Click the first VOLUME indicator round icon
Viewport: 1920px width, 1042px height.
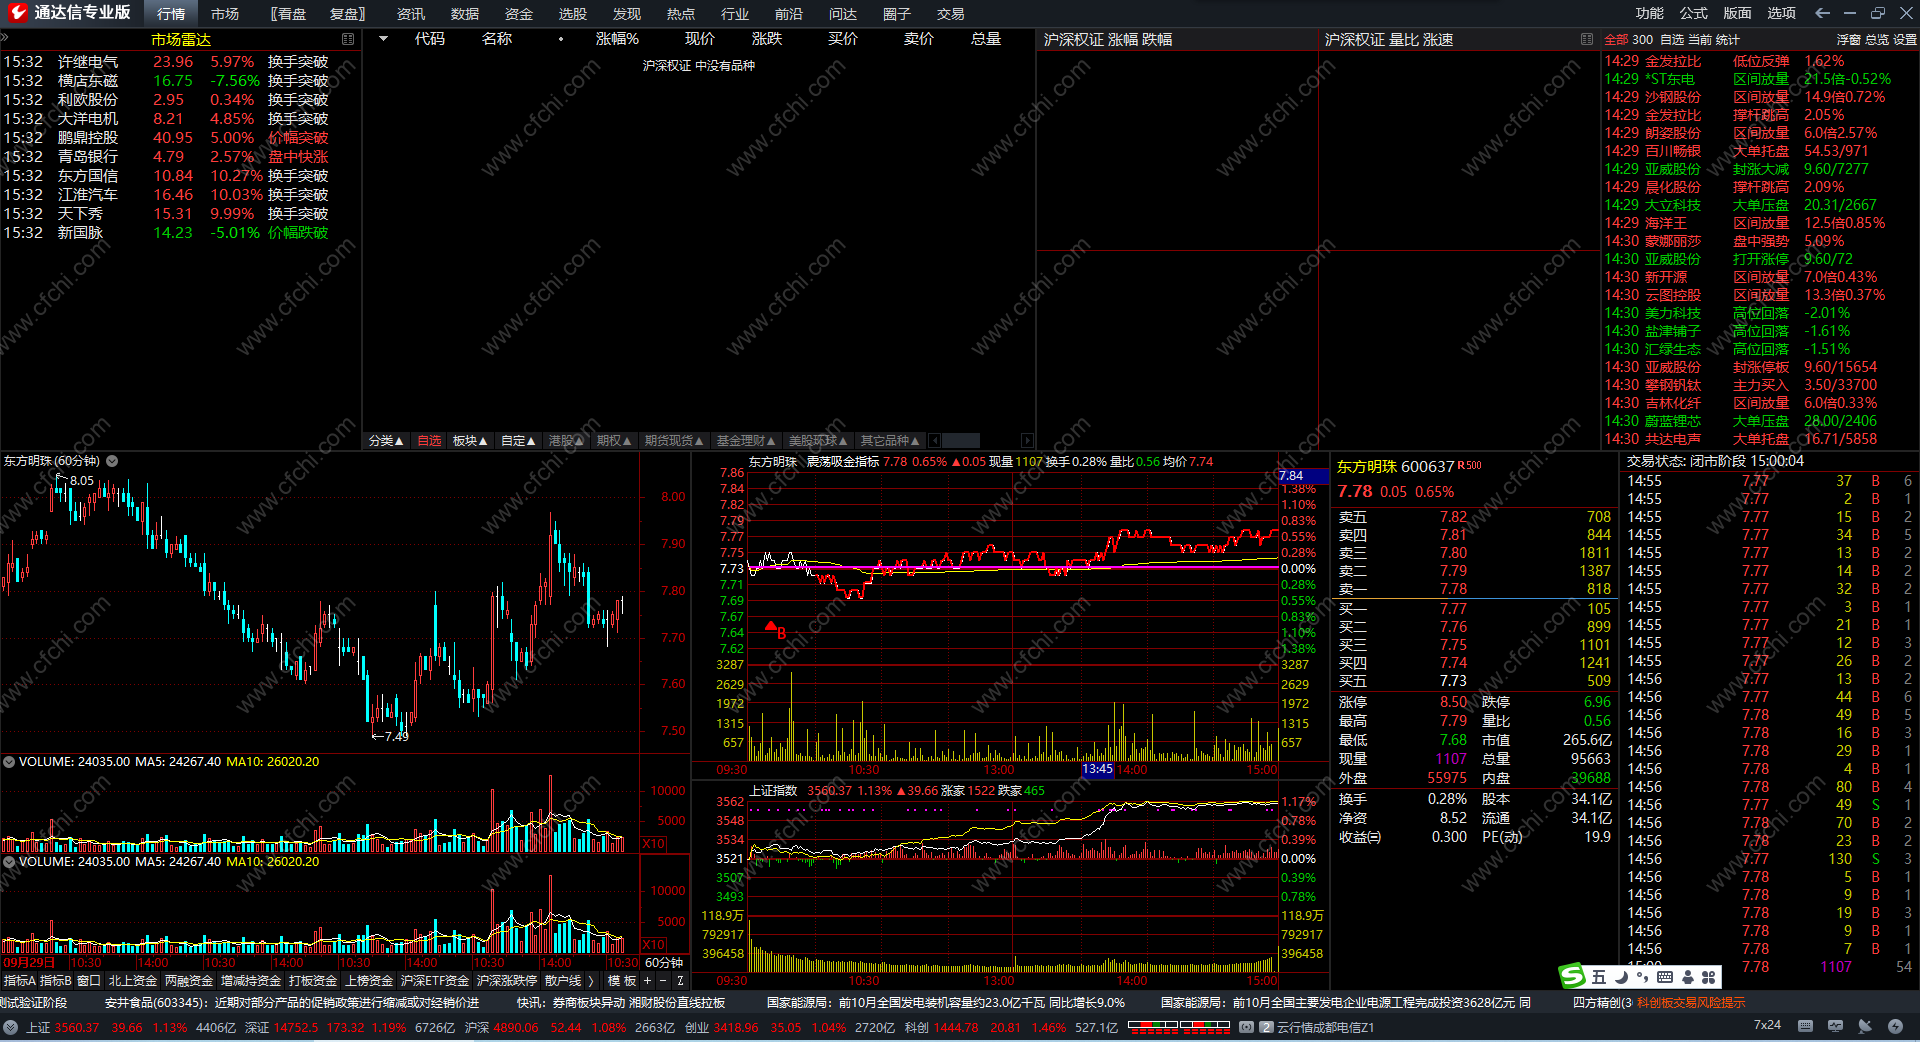coord(9,762)
